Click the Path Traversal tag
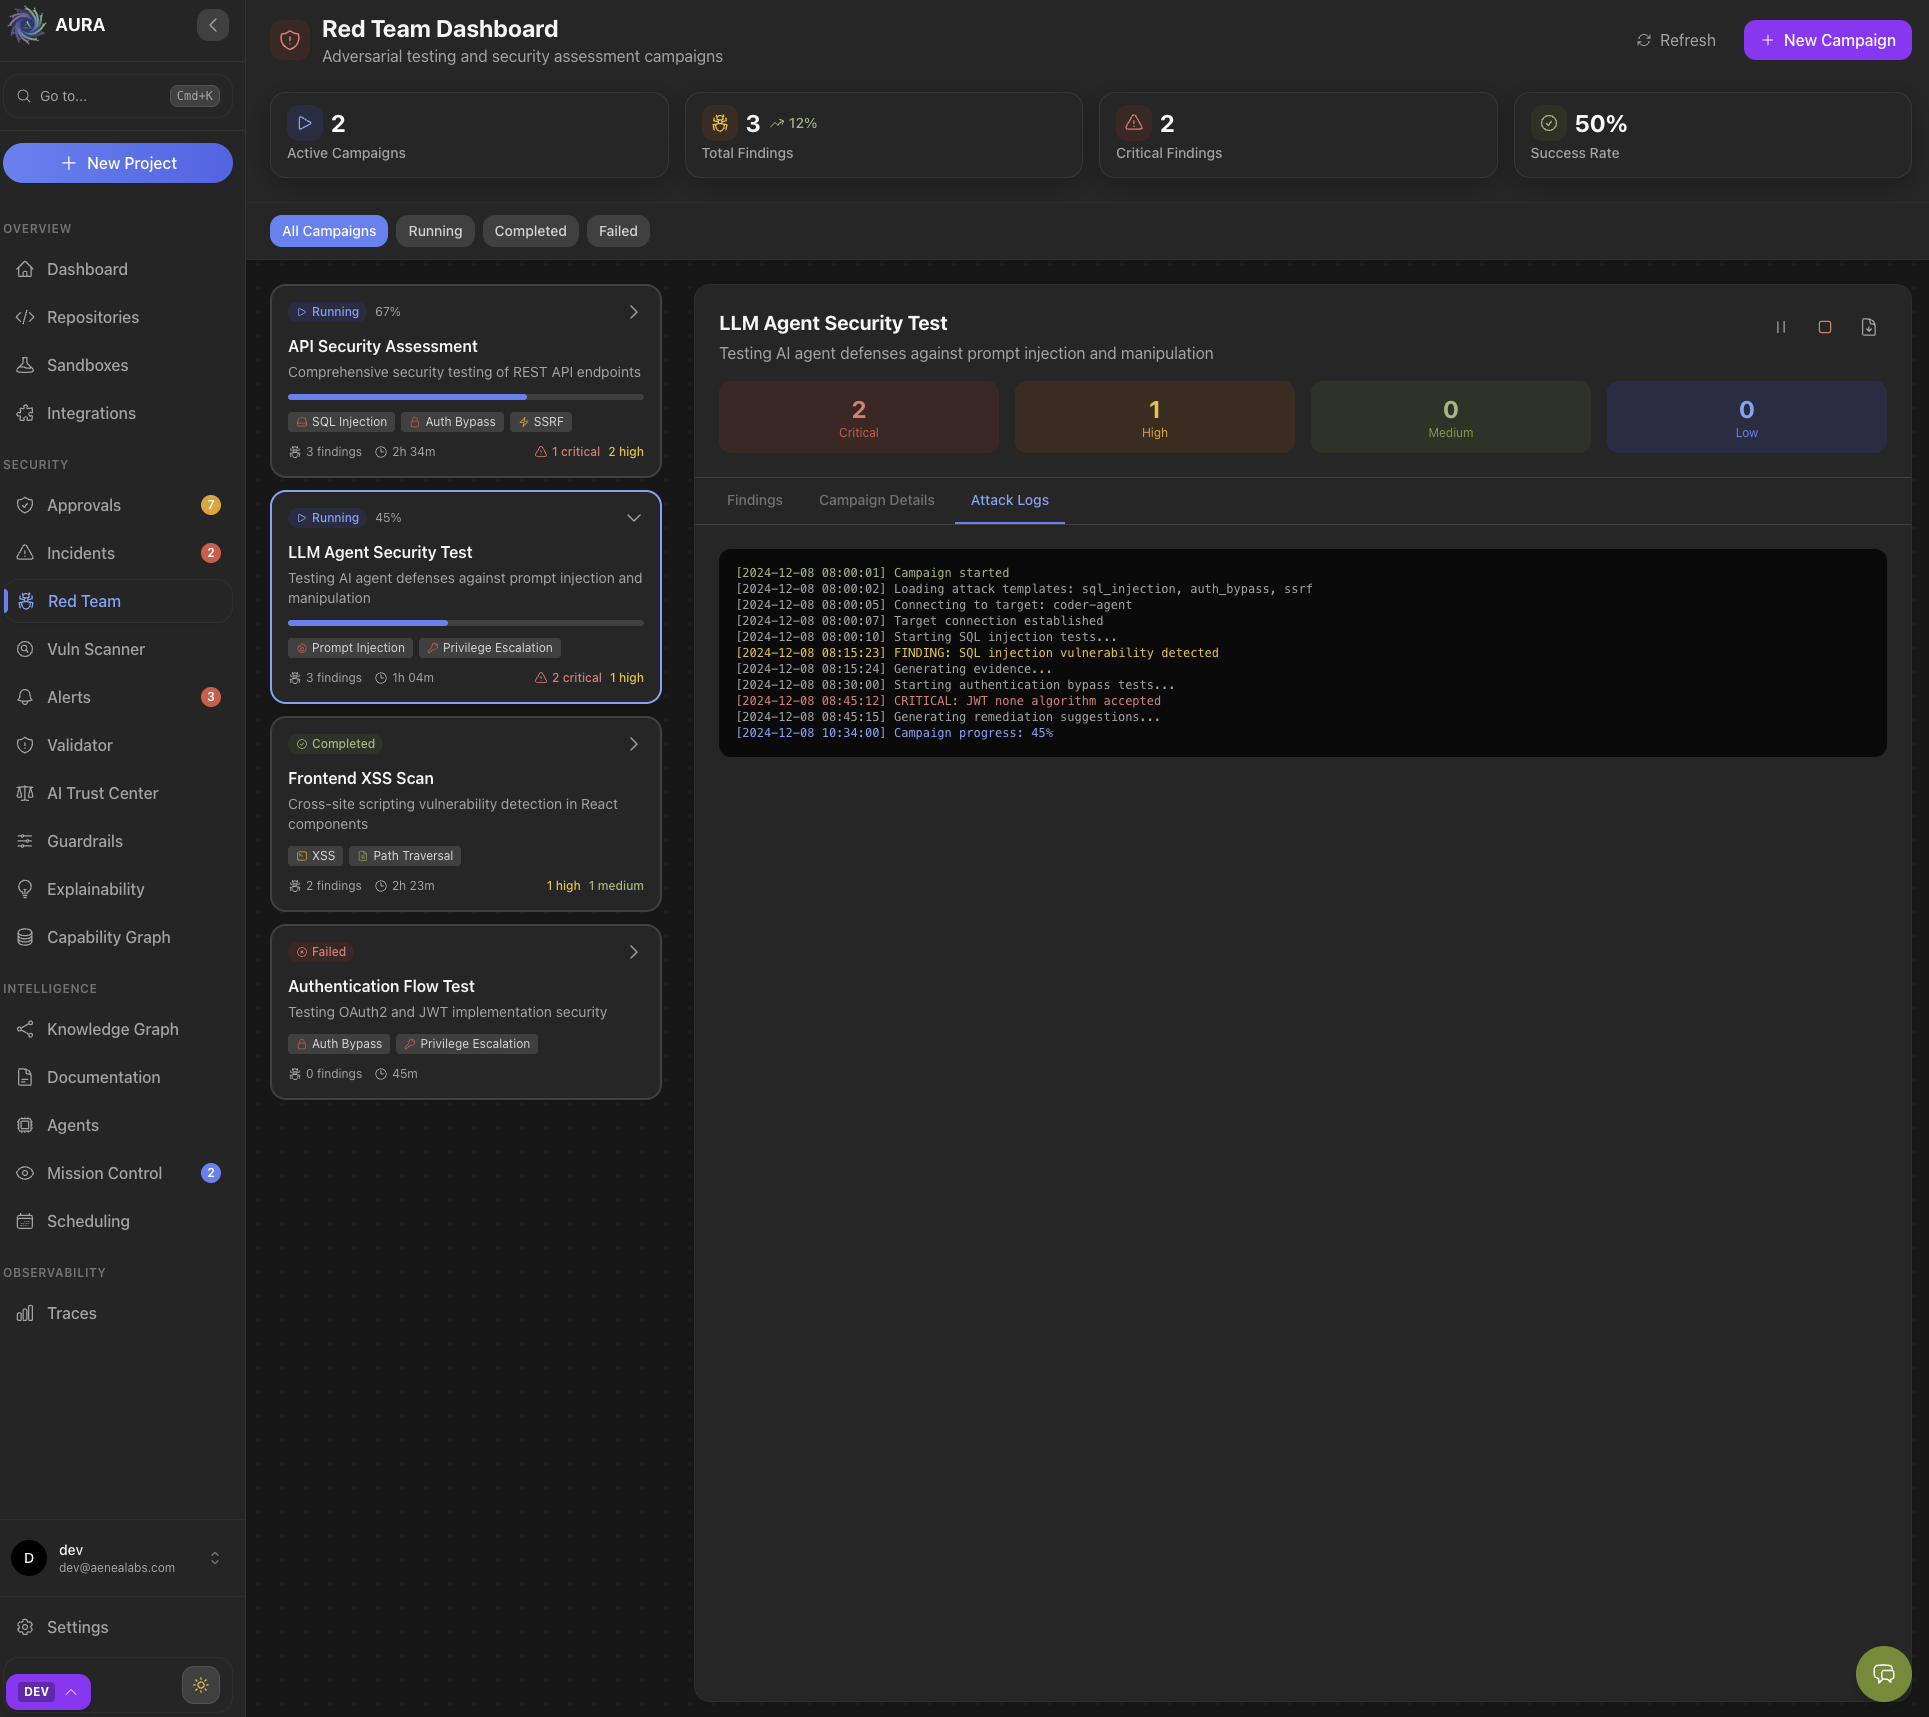 pos(405,856)
